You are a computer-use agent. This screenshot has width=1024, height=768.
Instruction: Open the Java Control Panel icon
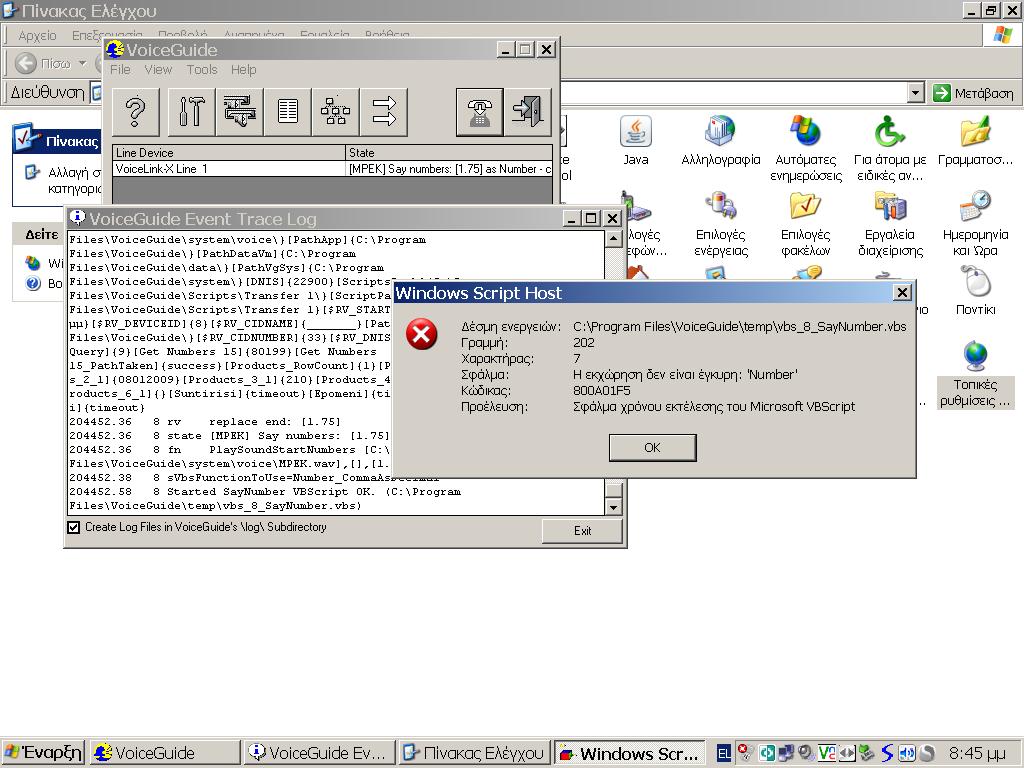click(635, 141)
